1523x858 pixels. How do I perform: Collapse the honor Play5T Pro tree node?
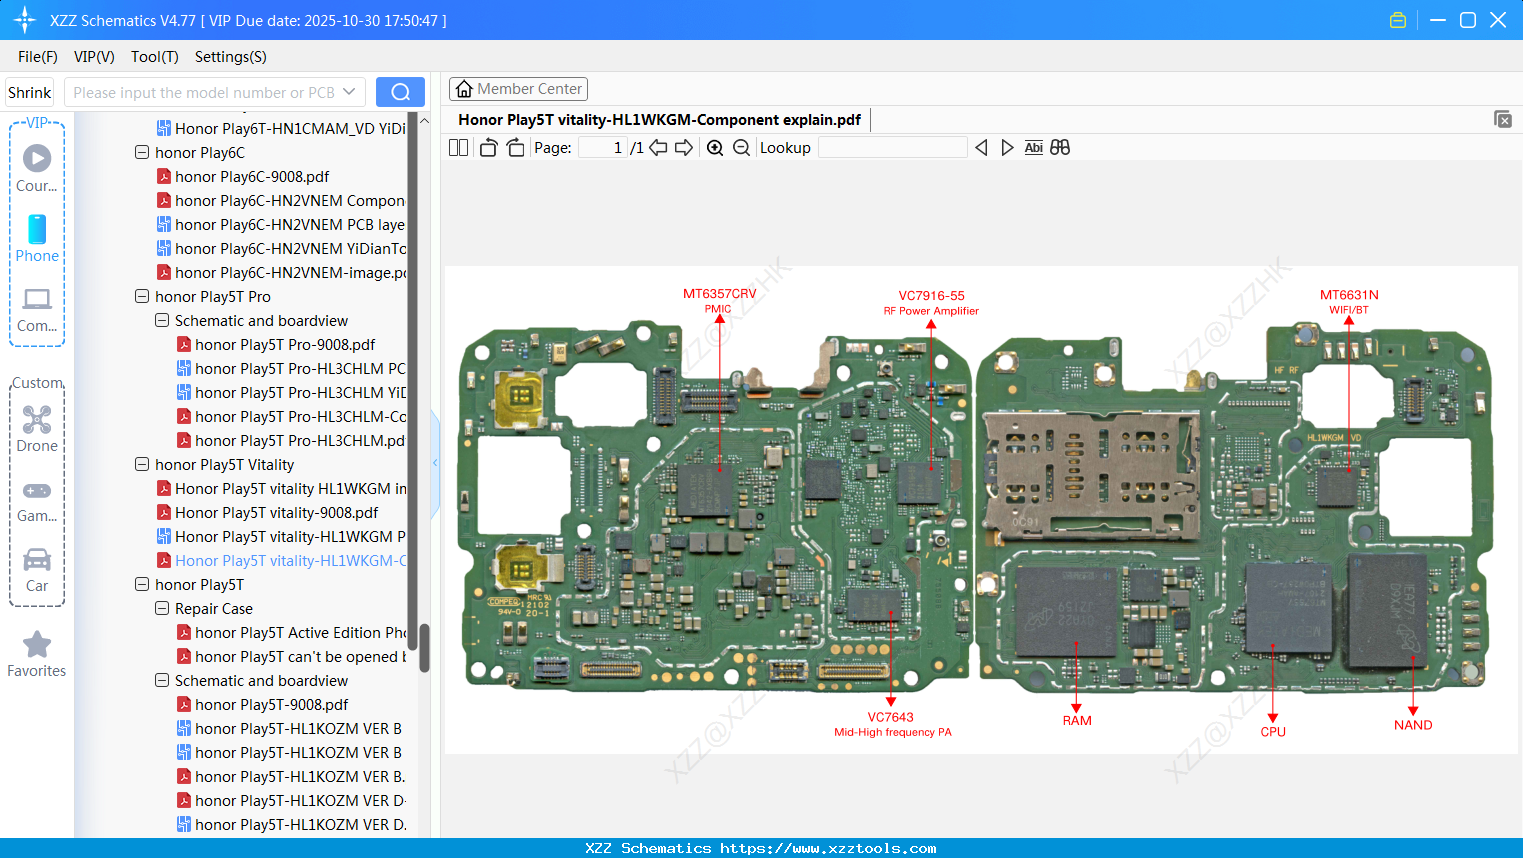(142, 297)
